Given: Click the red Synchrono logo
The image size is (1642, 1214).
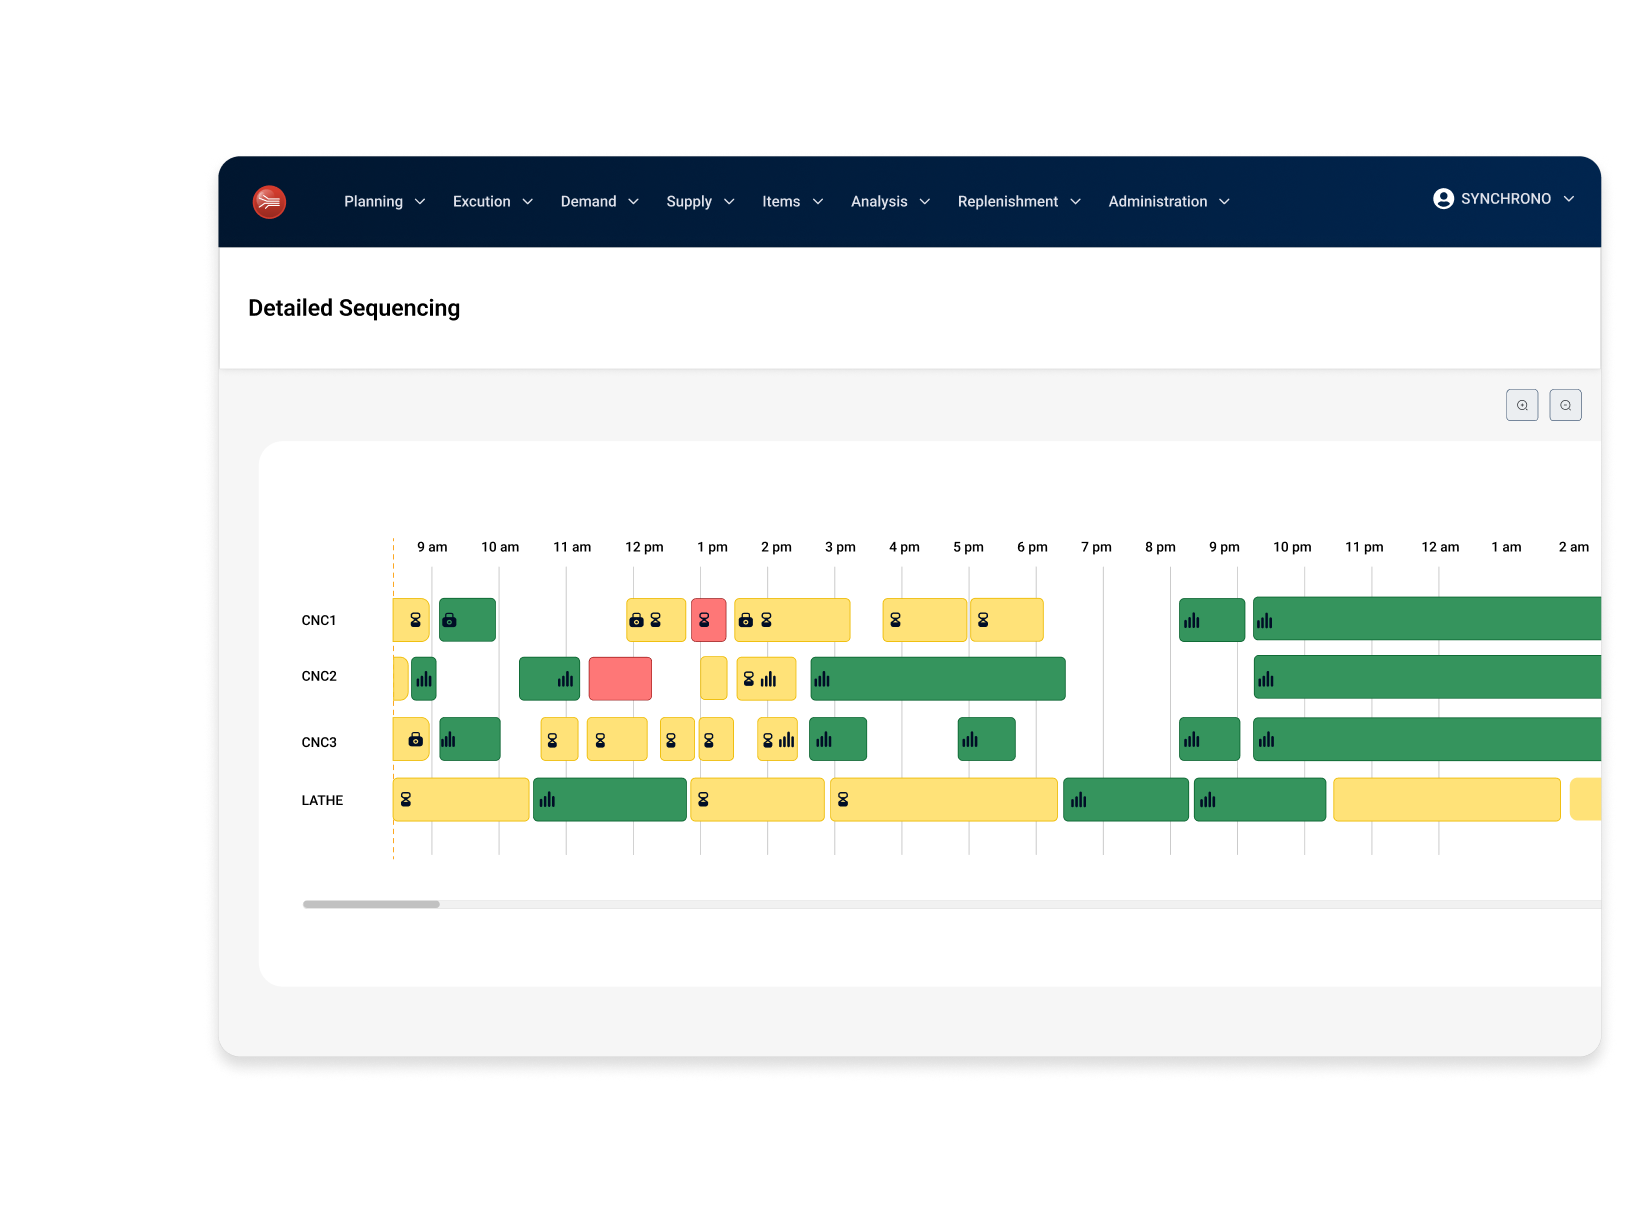Looking at the screenshot, I should [269, 202].
